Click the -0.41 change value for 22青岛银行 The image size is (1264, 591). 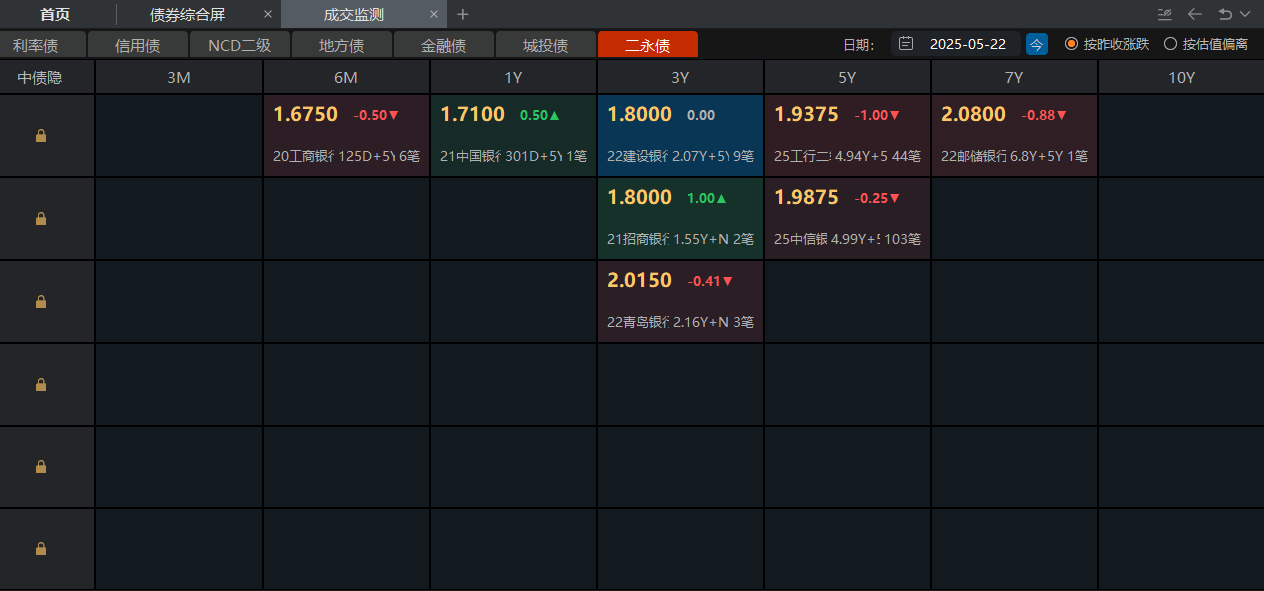tap(710, 281)
